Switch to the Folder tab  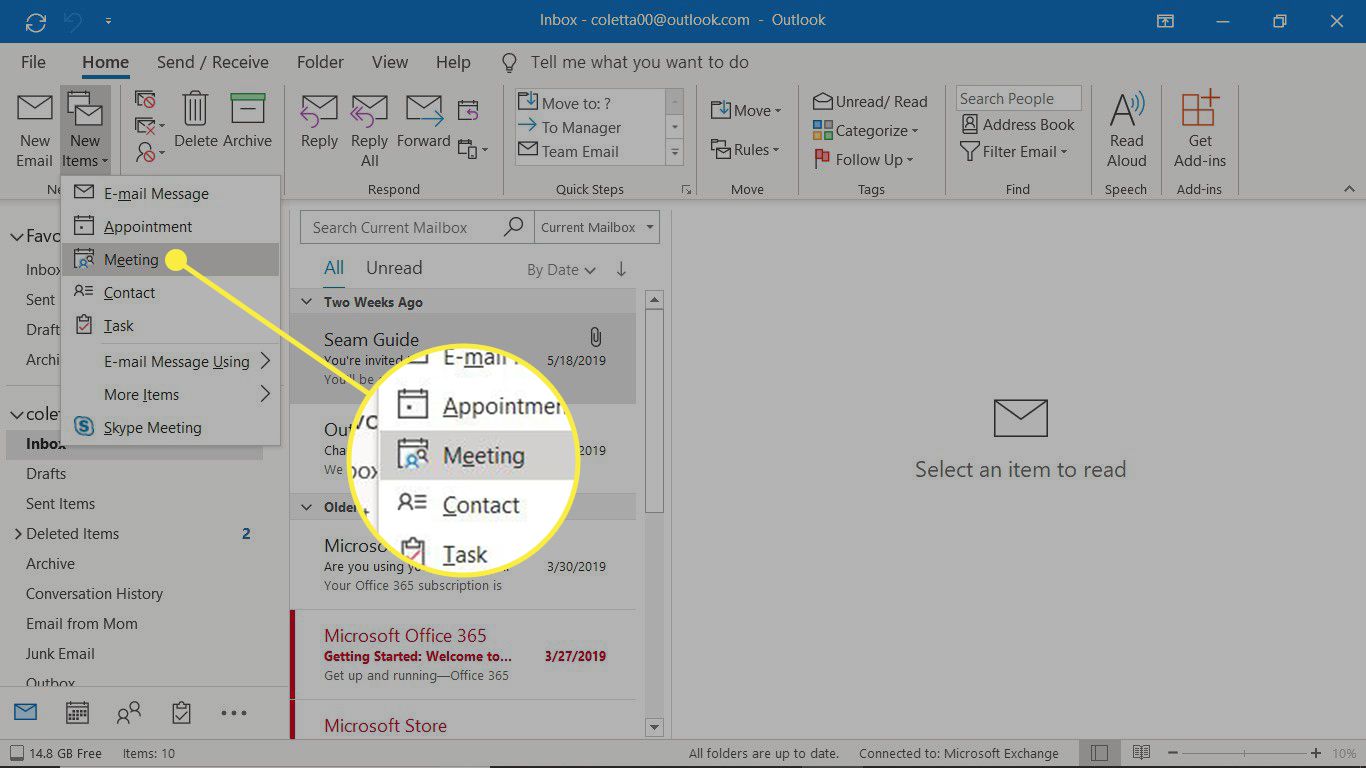click(320, 62)
